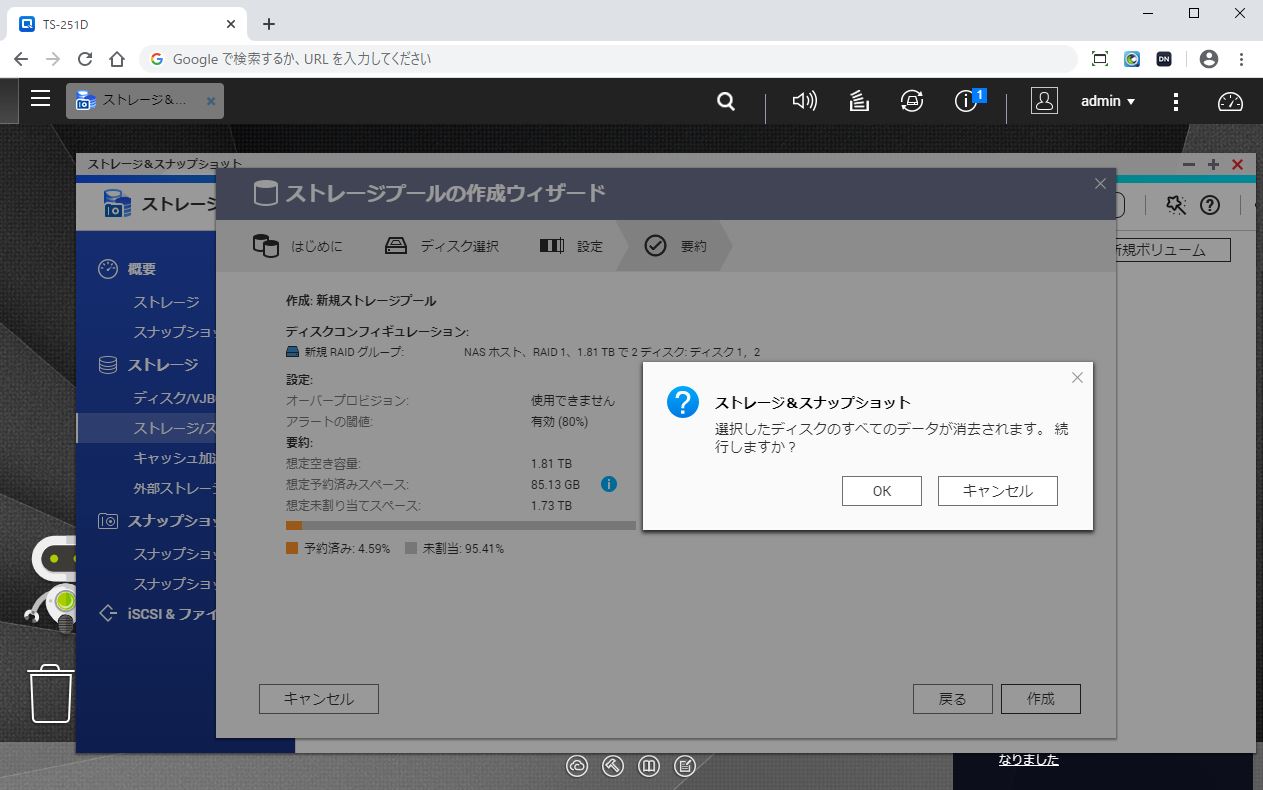Open the volume control speaker icon
Image resolution: width=1263 pixels, height=790 pixels.
point(804,101)
